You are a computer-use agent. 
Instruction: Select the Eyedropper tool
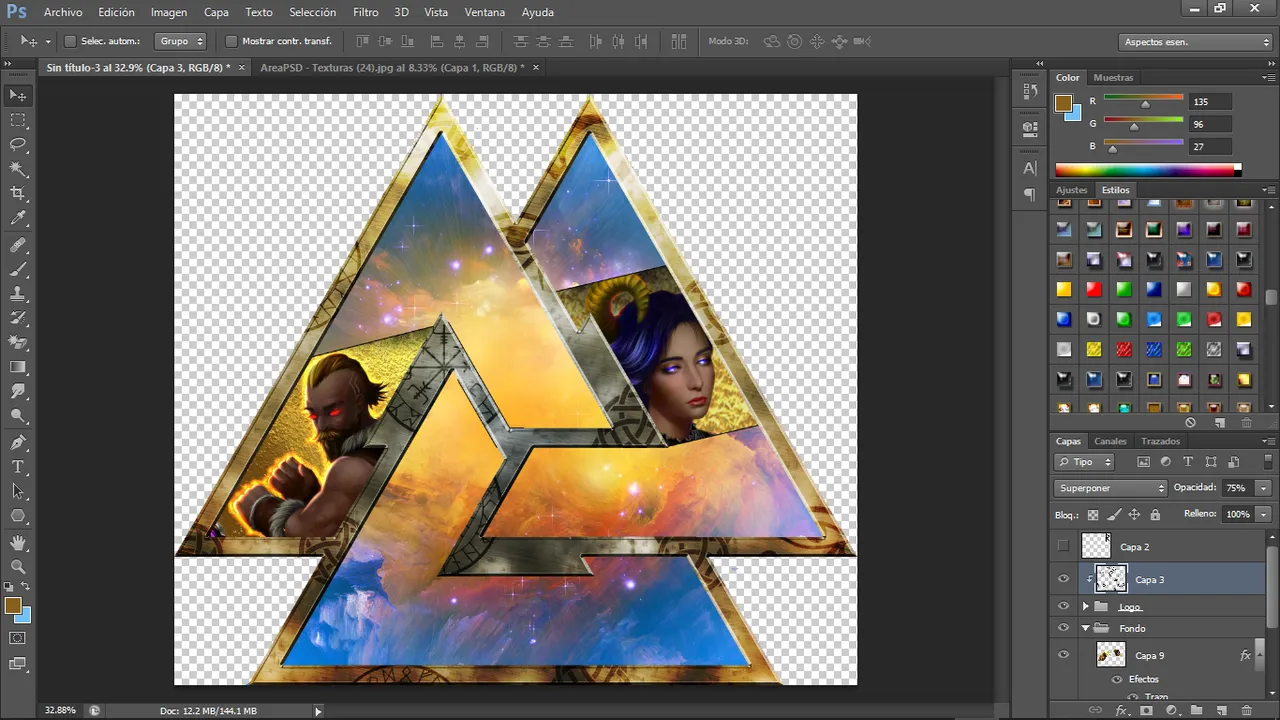point(18,218)
